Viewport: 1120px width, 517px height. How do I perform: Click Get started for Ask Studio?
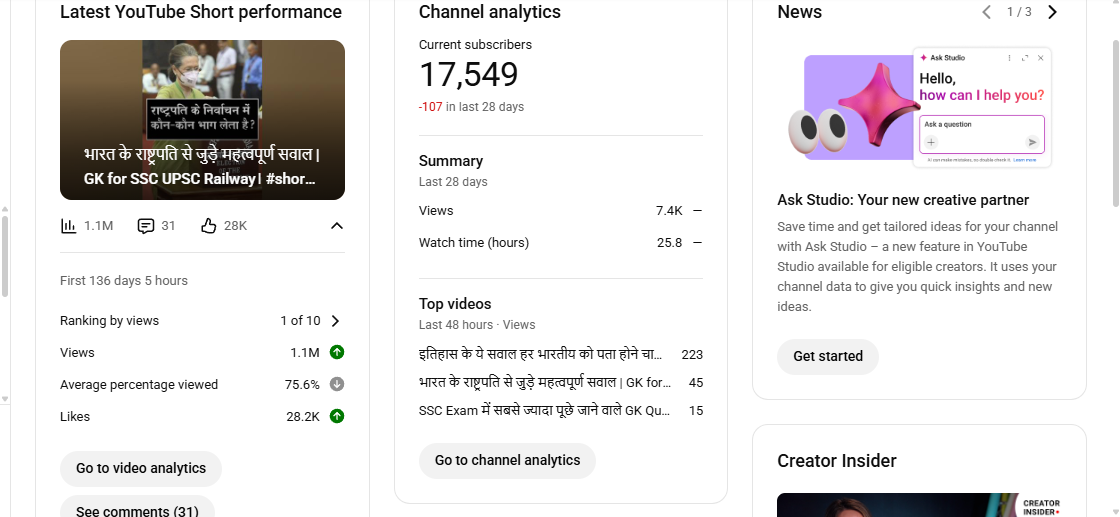(x=827, y=356)
